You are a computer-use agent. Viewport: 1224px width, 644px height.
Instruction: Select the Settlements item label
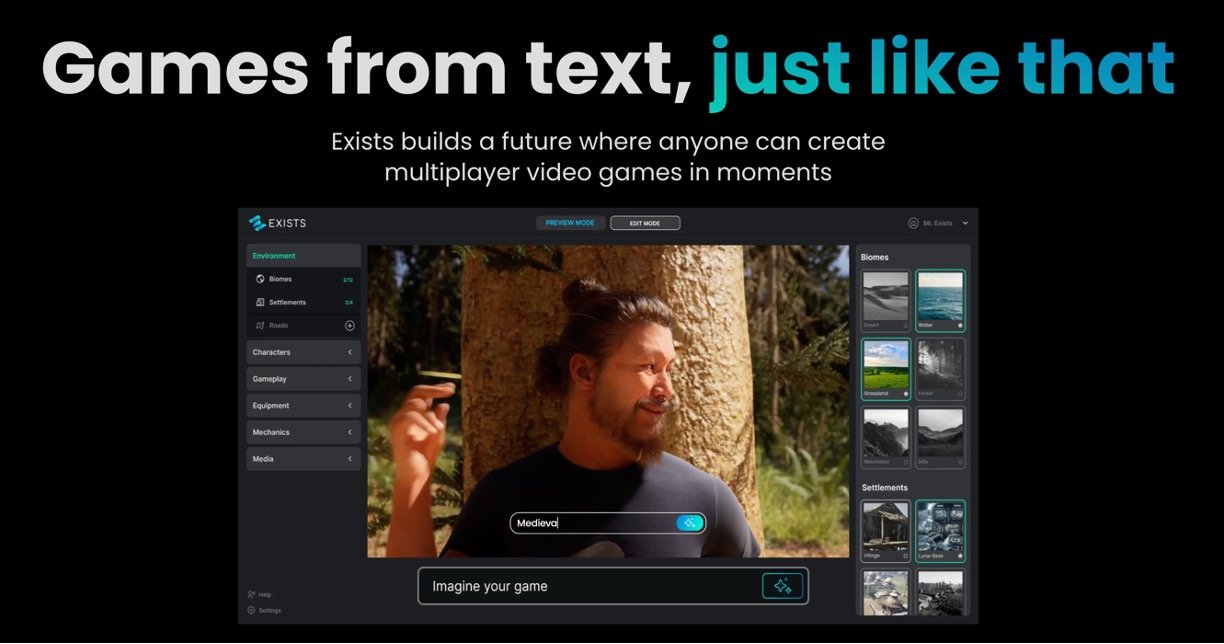tap(287, 302)
